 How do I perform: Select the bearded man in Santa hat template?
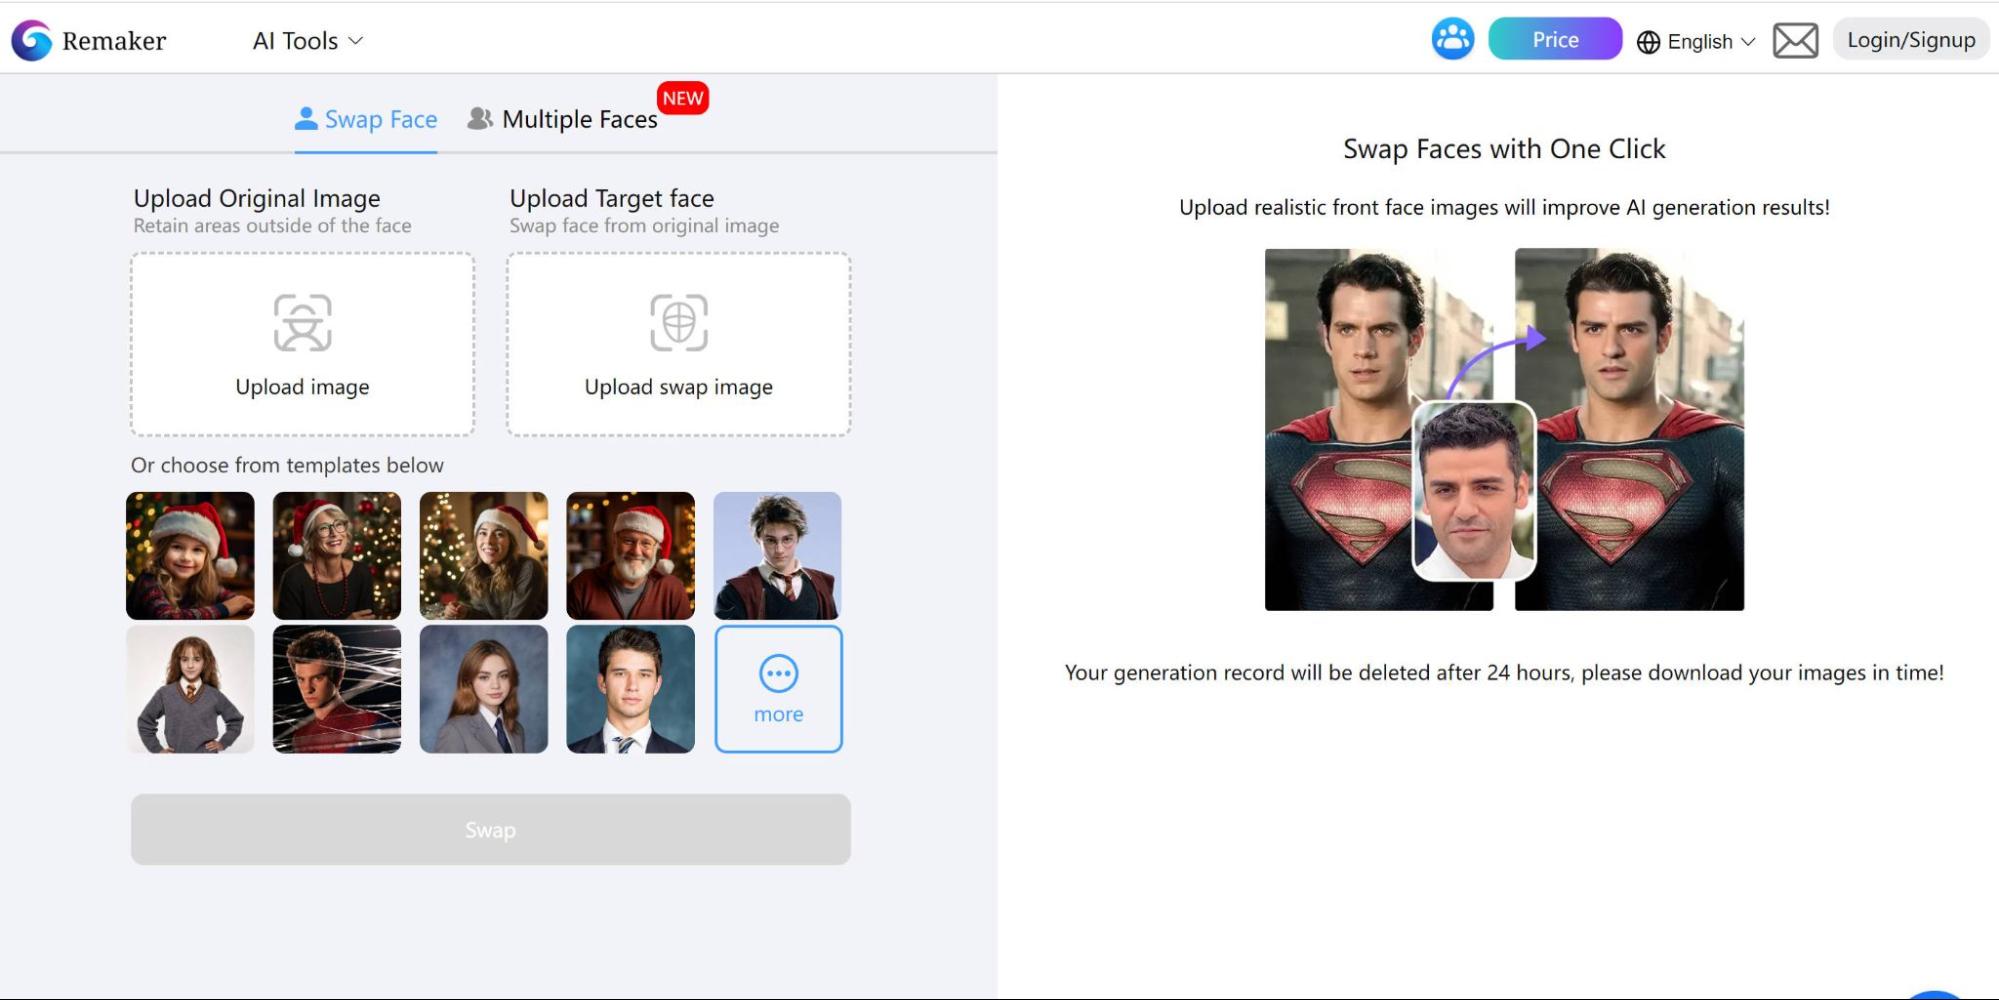coord(631,555)
